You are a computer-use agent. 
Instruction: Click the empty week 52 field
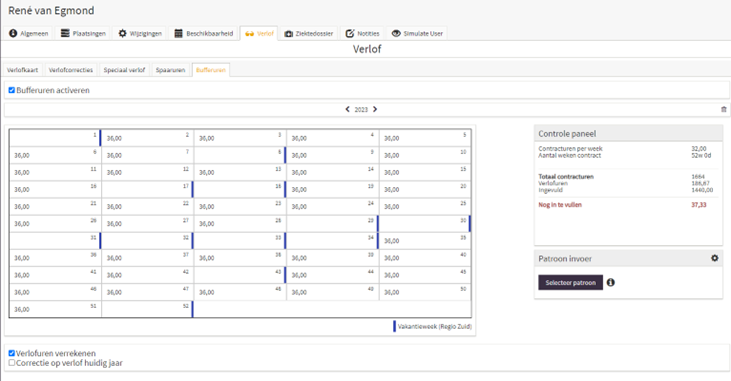tap(147, 309)
